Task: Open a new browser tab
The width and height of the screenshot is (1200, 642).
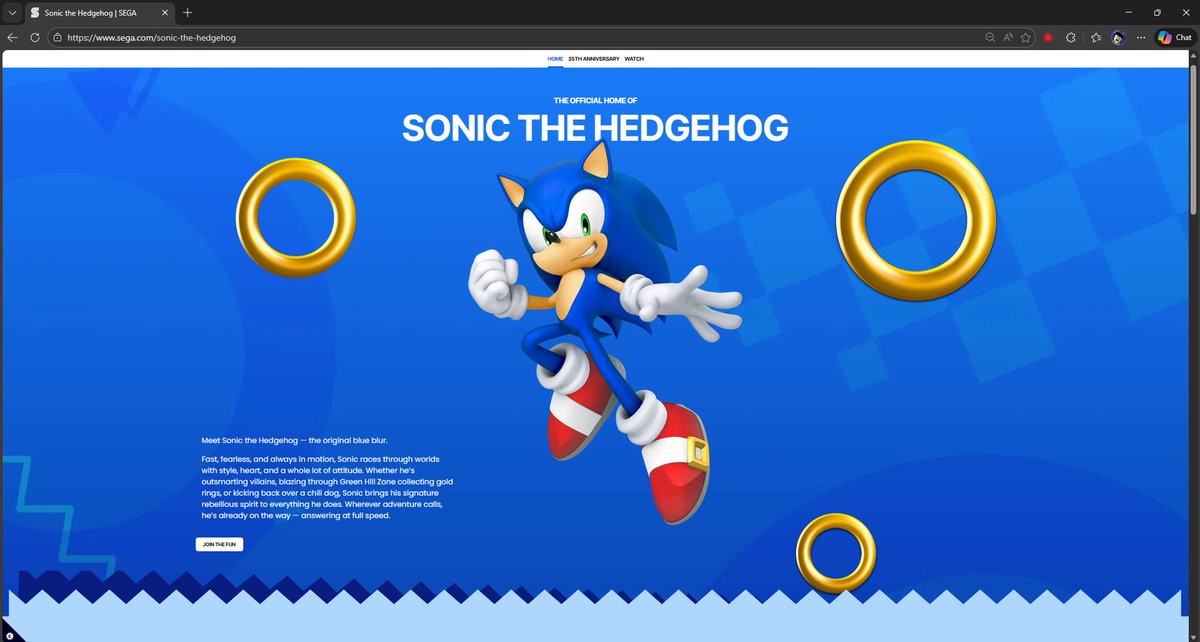Action: tap(187, 12)
